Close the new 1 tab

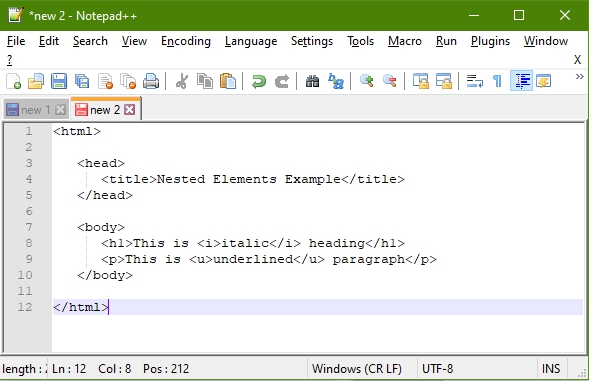pyautogui.click(x=60, y=110)
